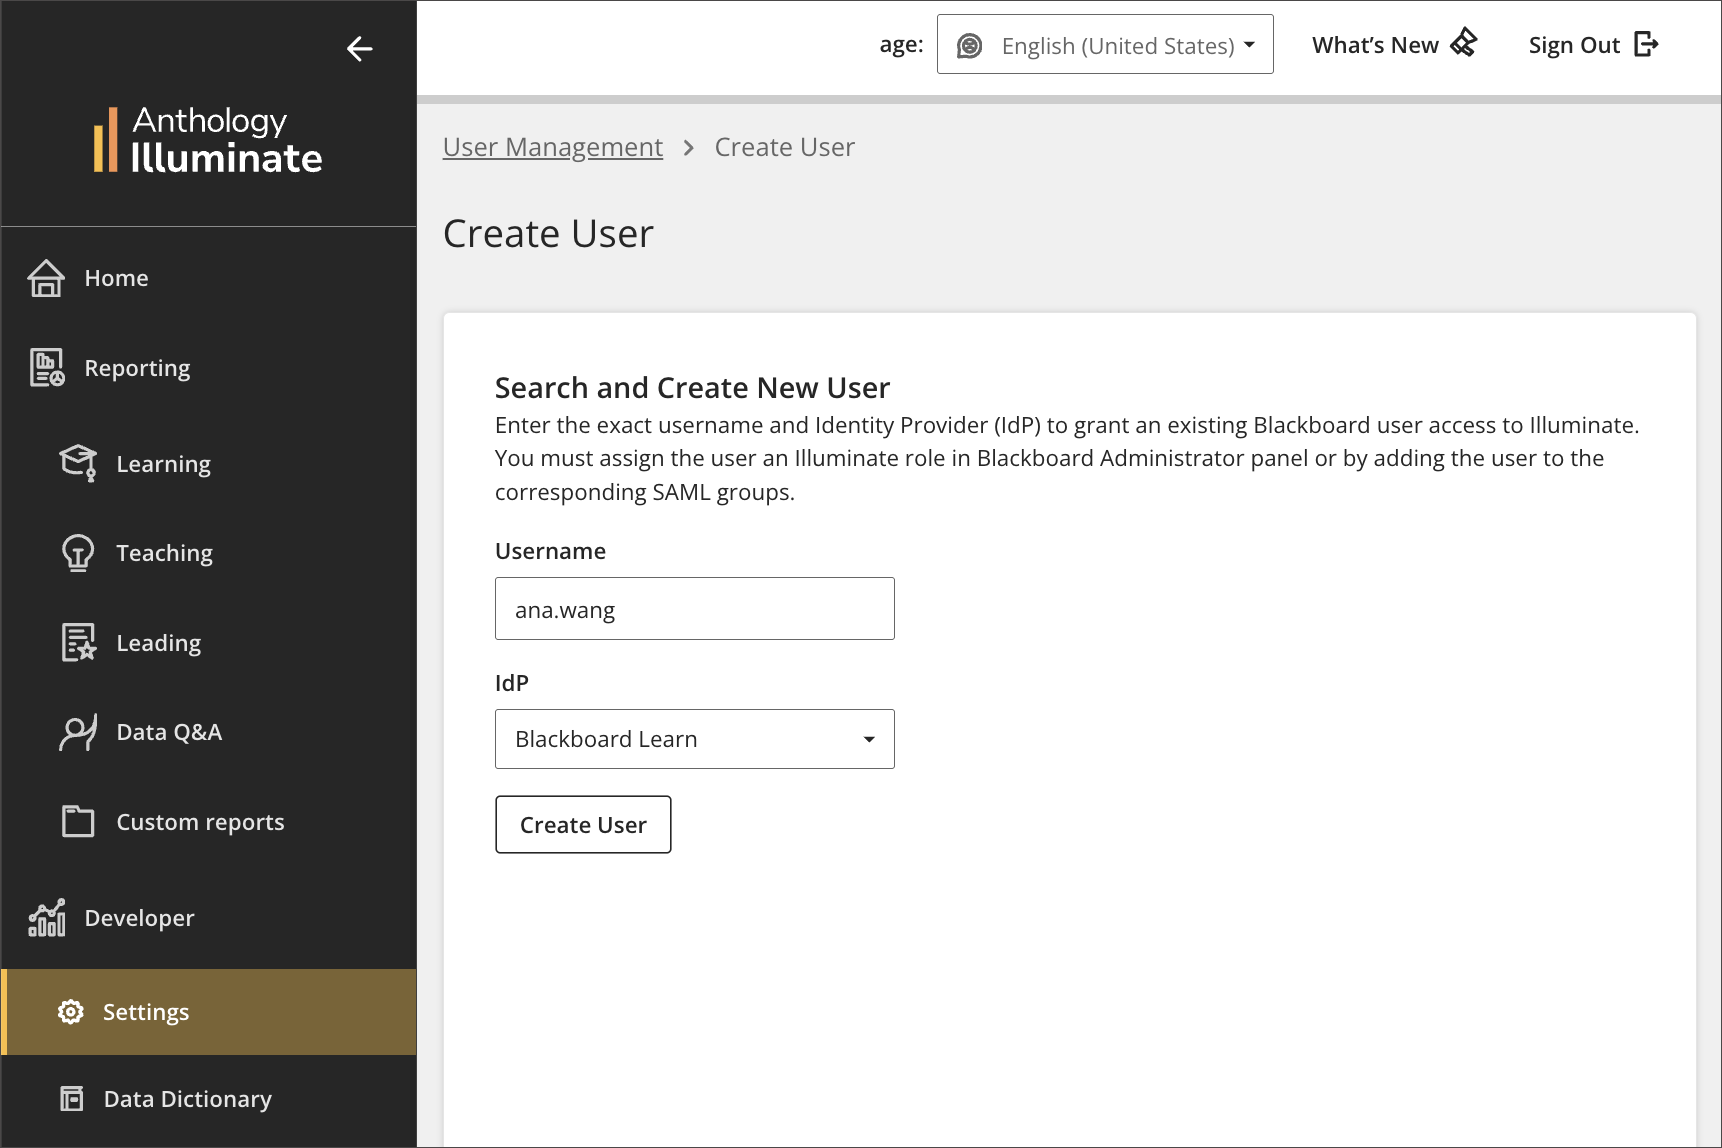The width and height of the screenshot is (1722, 1148).
Task: Open Data Dictionary from the sidebar icon
Action: tap(72, 1098)
